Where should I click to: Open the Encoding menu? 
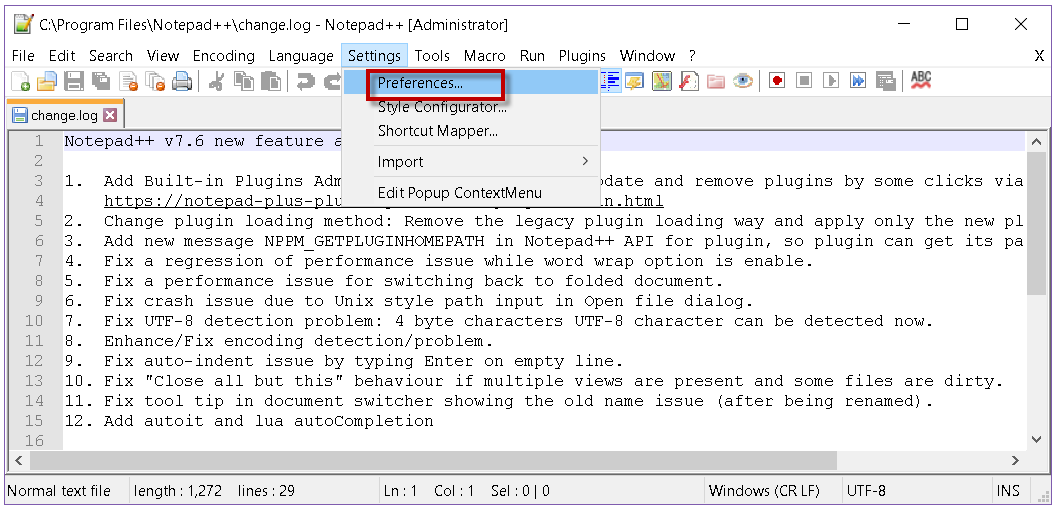(x=223, y=56)
